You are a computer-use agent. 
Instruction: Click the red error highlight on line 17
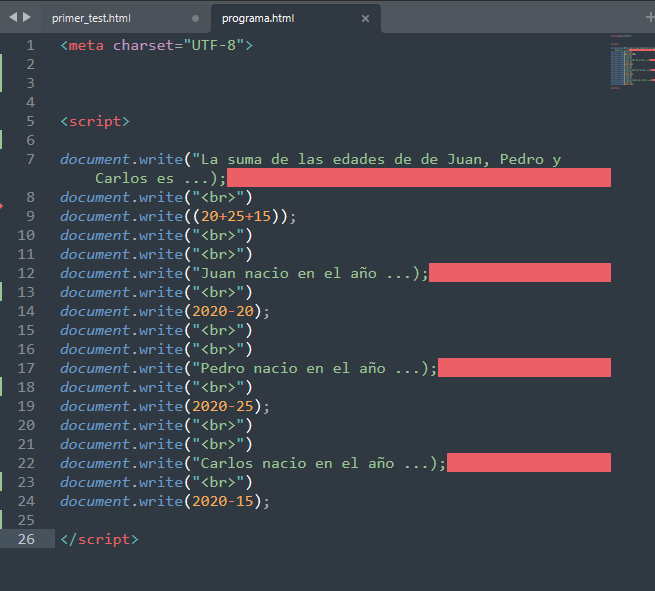(x=524, y=367)
